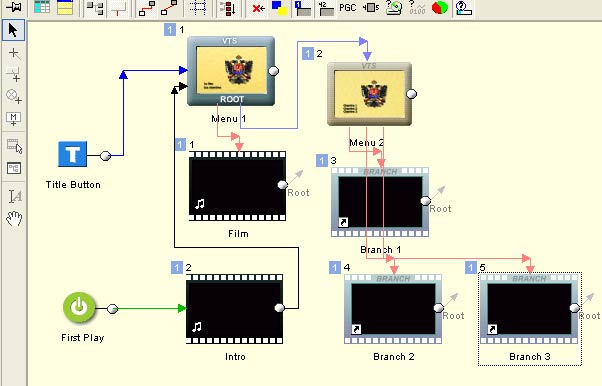Select the add menu tool with M
The height and width of the screenshot is (386, 602).
(x=14, y=119)
